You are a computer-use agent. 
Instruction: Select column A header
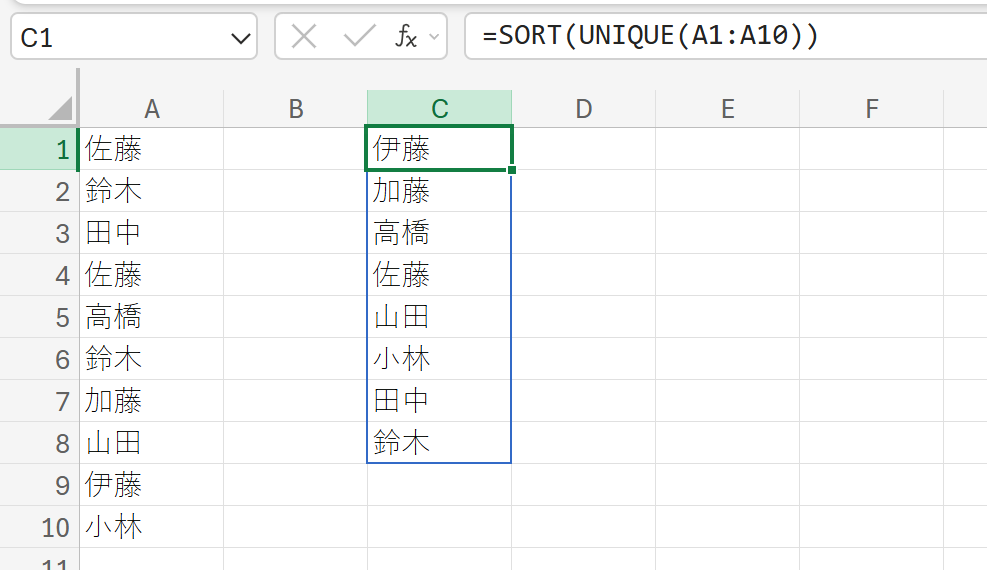(152, 109)
